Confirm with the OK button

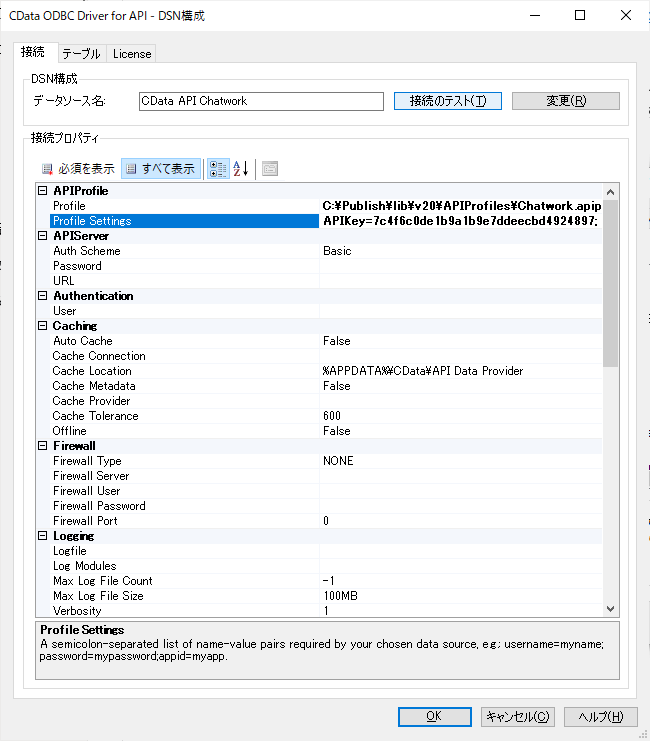point(434,716)
